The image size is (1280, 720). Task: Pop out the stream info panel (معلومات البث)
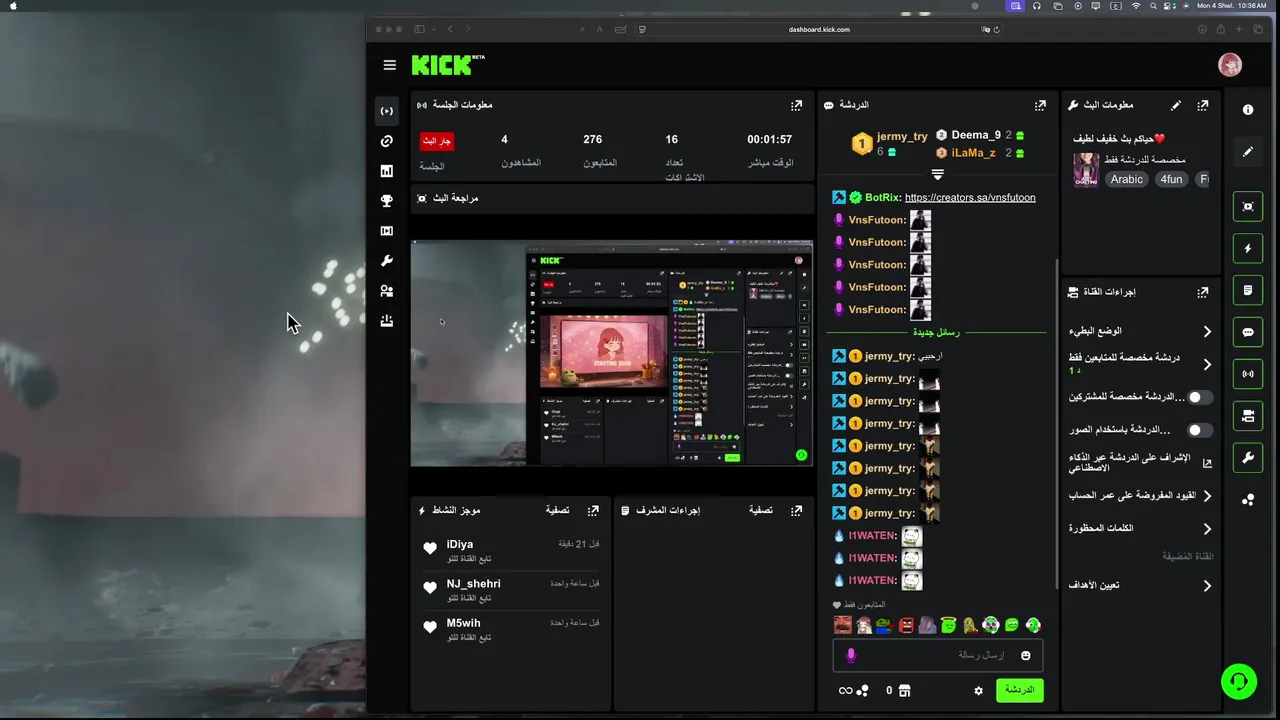(x=1203, y=105)
